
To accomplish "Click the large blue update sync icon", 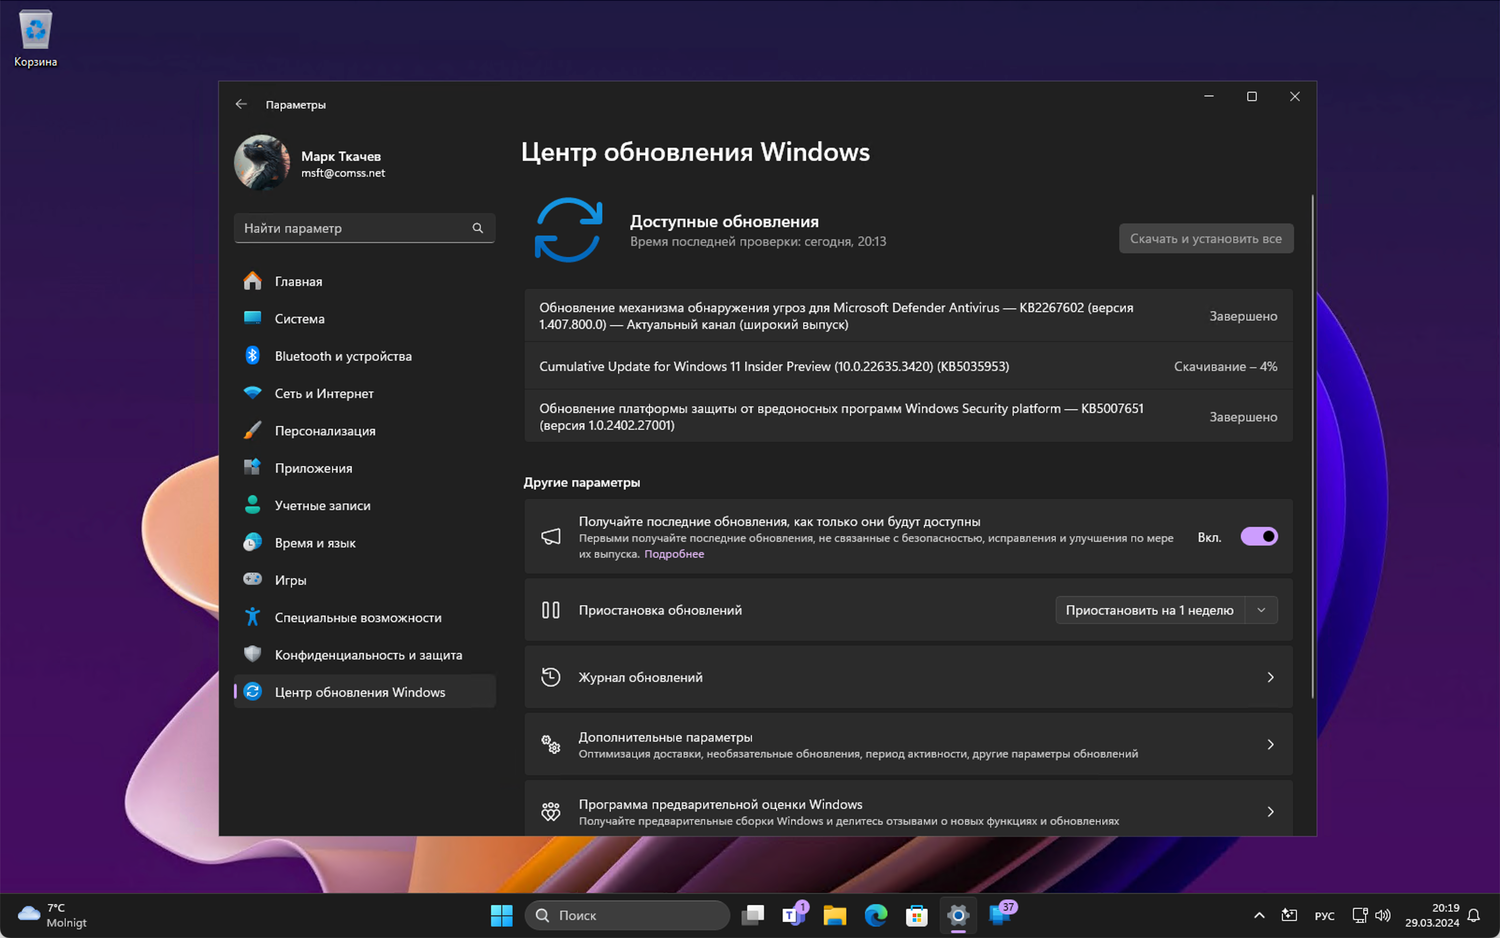I will (568, 230).
